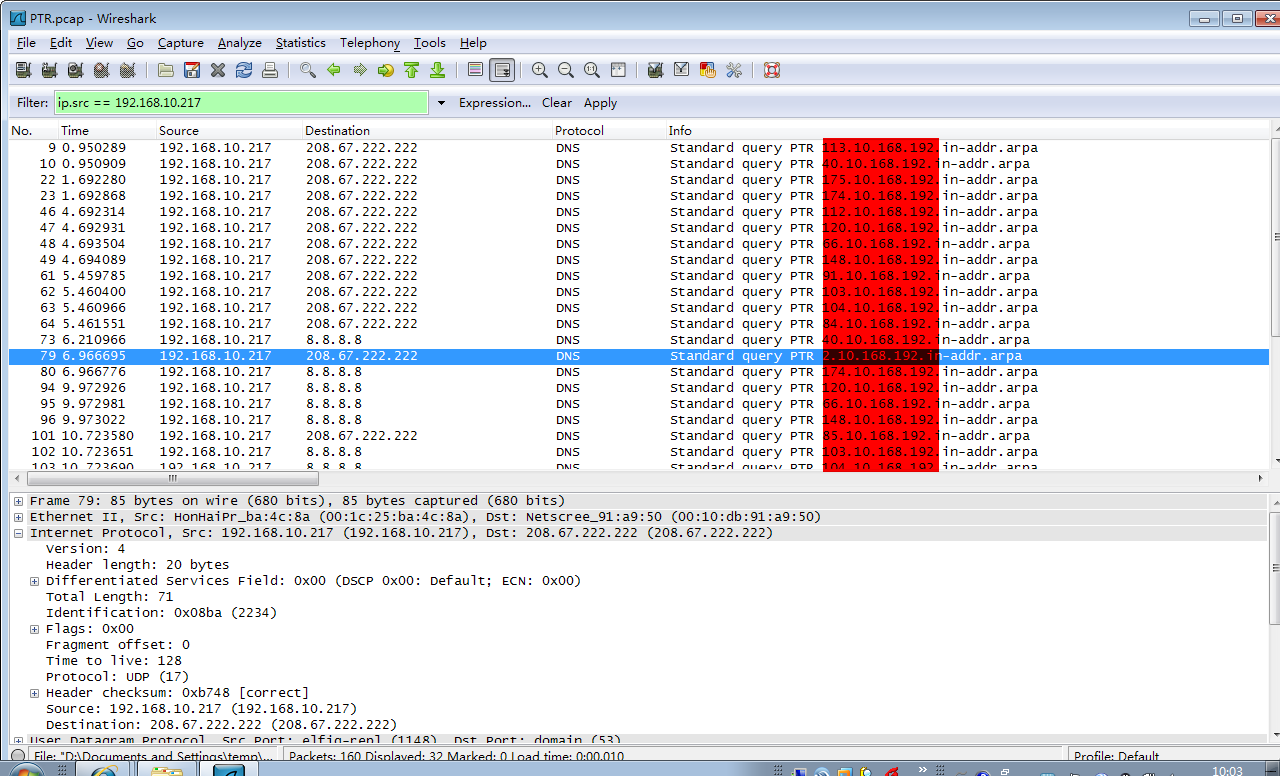Click the Zoom in toolbar icon
This screenshot has height=776, width=1280.
click(540, 70)
